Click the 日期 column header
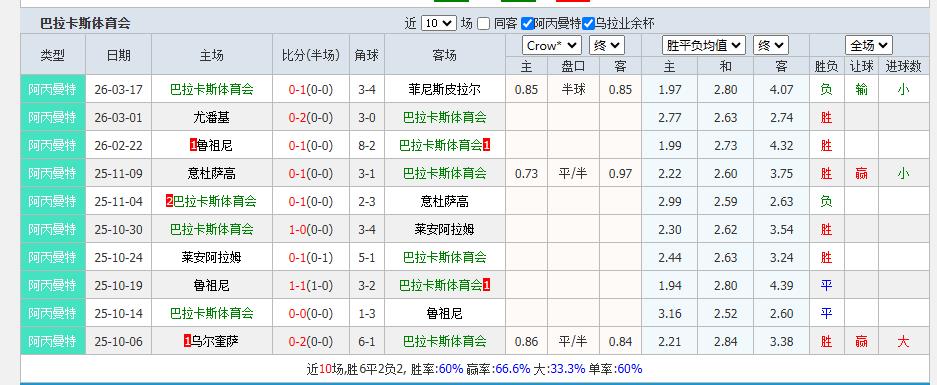 click(118, 55)
